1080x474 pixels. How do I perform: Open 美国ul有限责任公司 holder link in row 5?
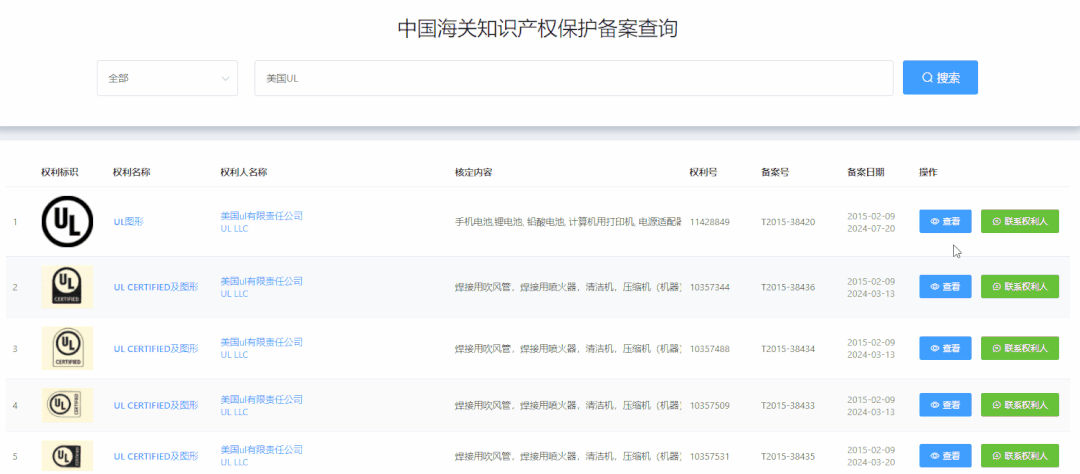[x=262, y=450]
